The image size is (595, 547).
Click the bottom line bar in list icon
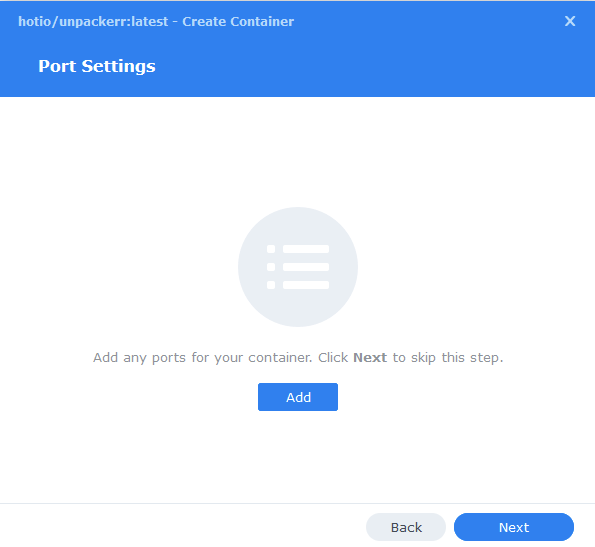tap(306, 285)
